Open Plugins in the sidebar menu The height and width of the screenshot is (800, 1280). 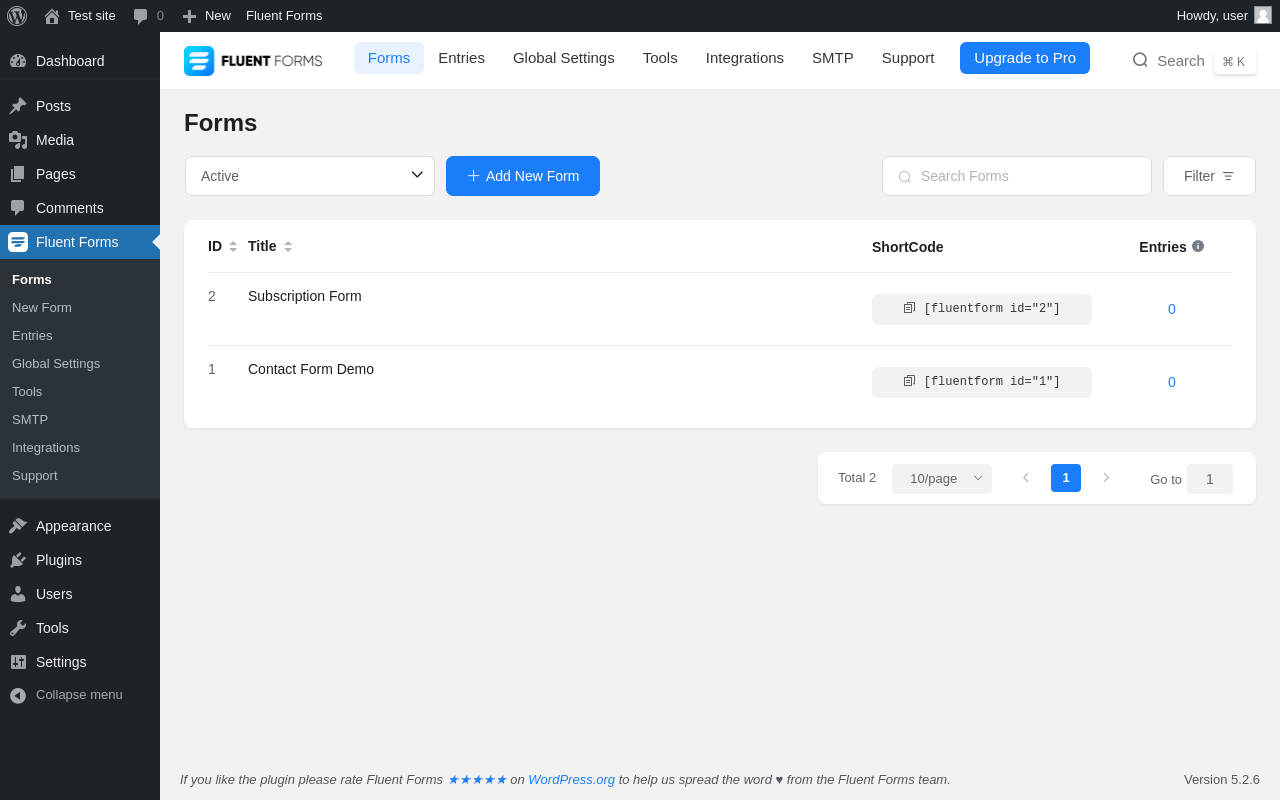point(59,560)
